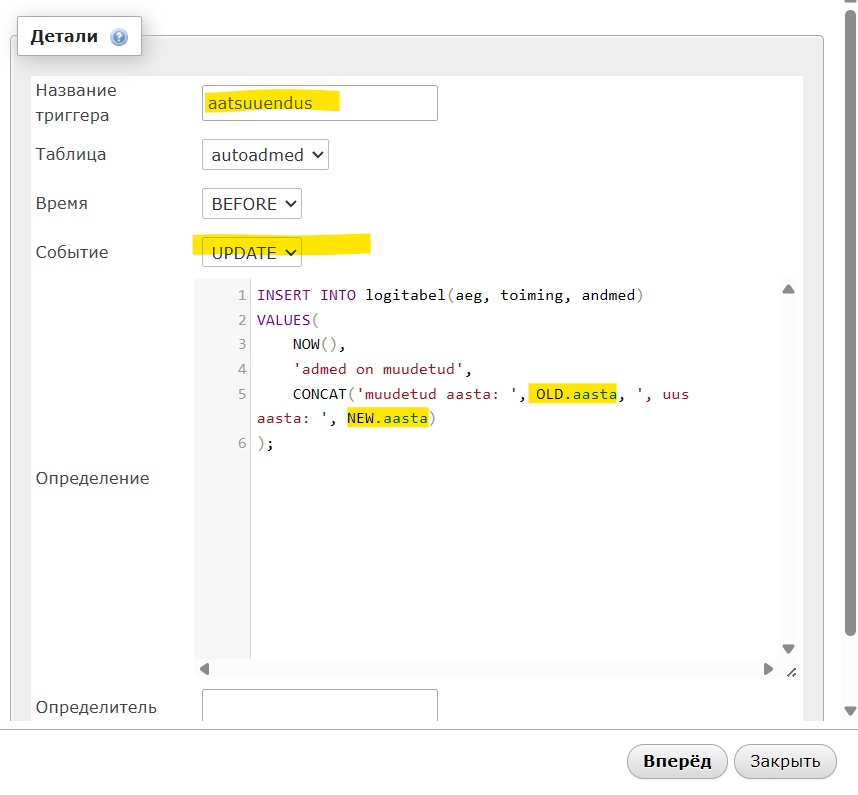Click the trigger name field aatsuuendus
The width and height of the screenshot is (858, 795).
pyautogui.click(x=320, y=103)
